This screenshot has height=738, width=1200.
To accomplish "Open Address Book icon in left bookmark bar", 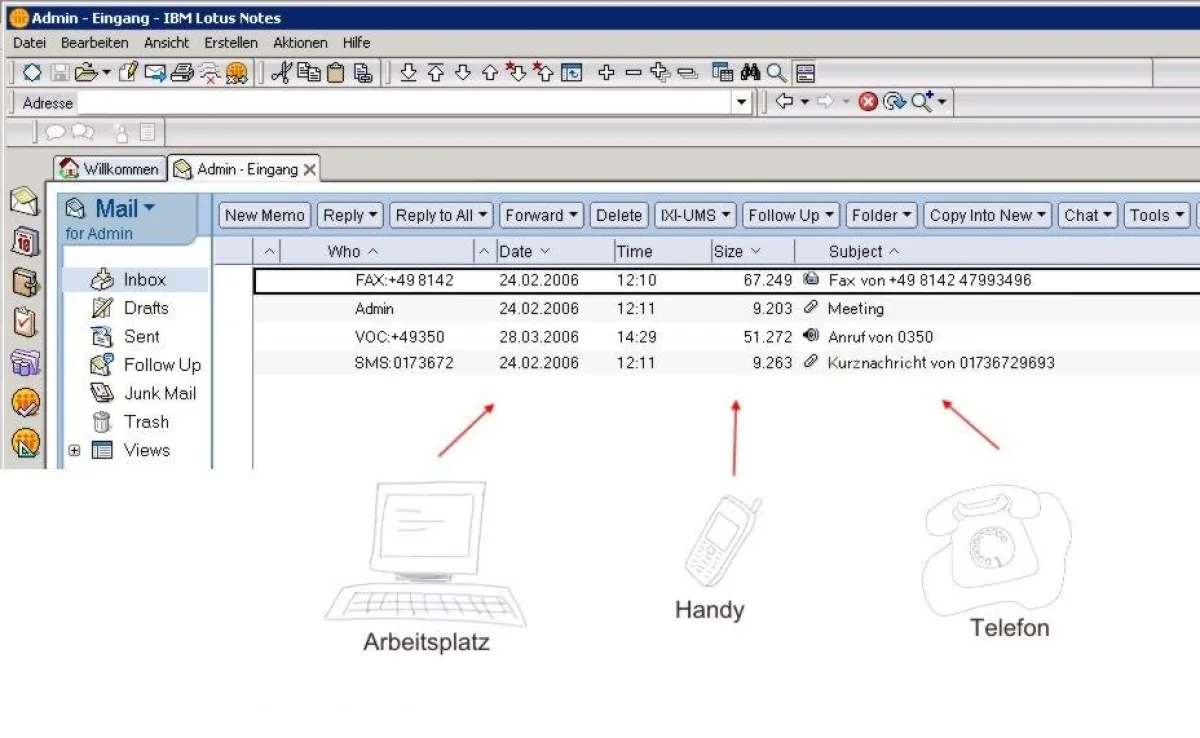I will pos(25,282).
